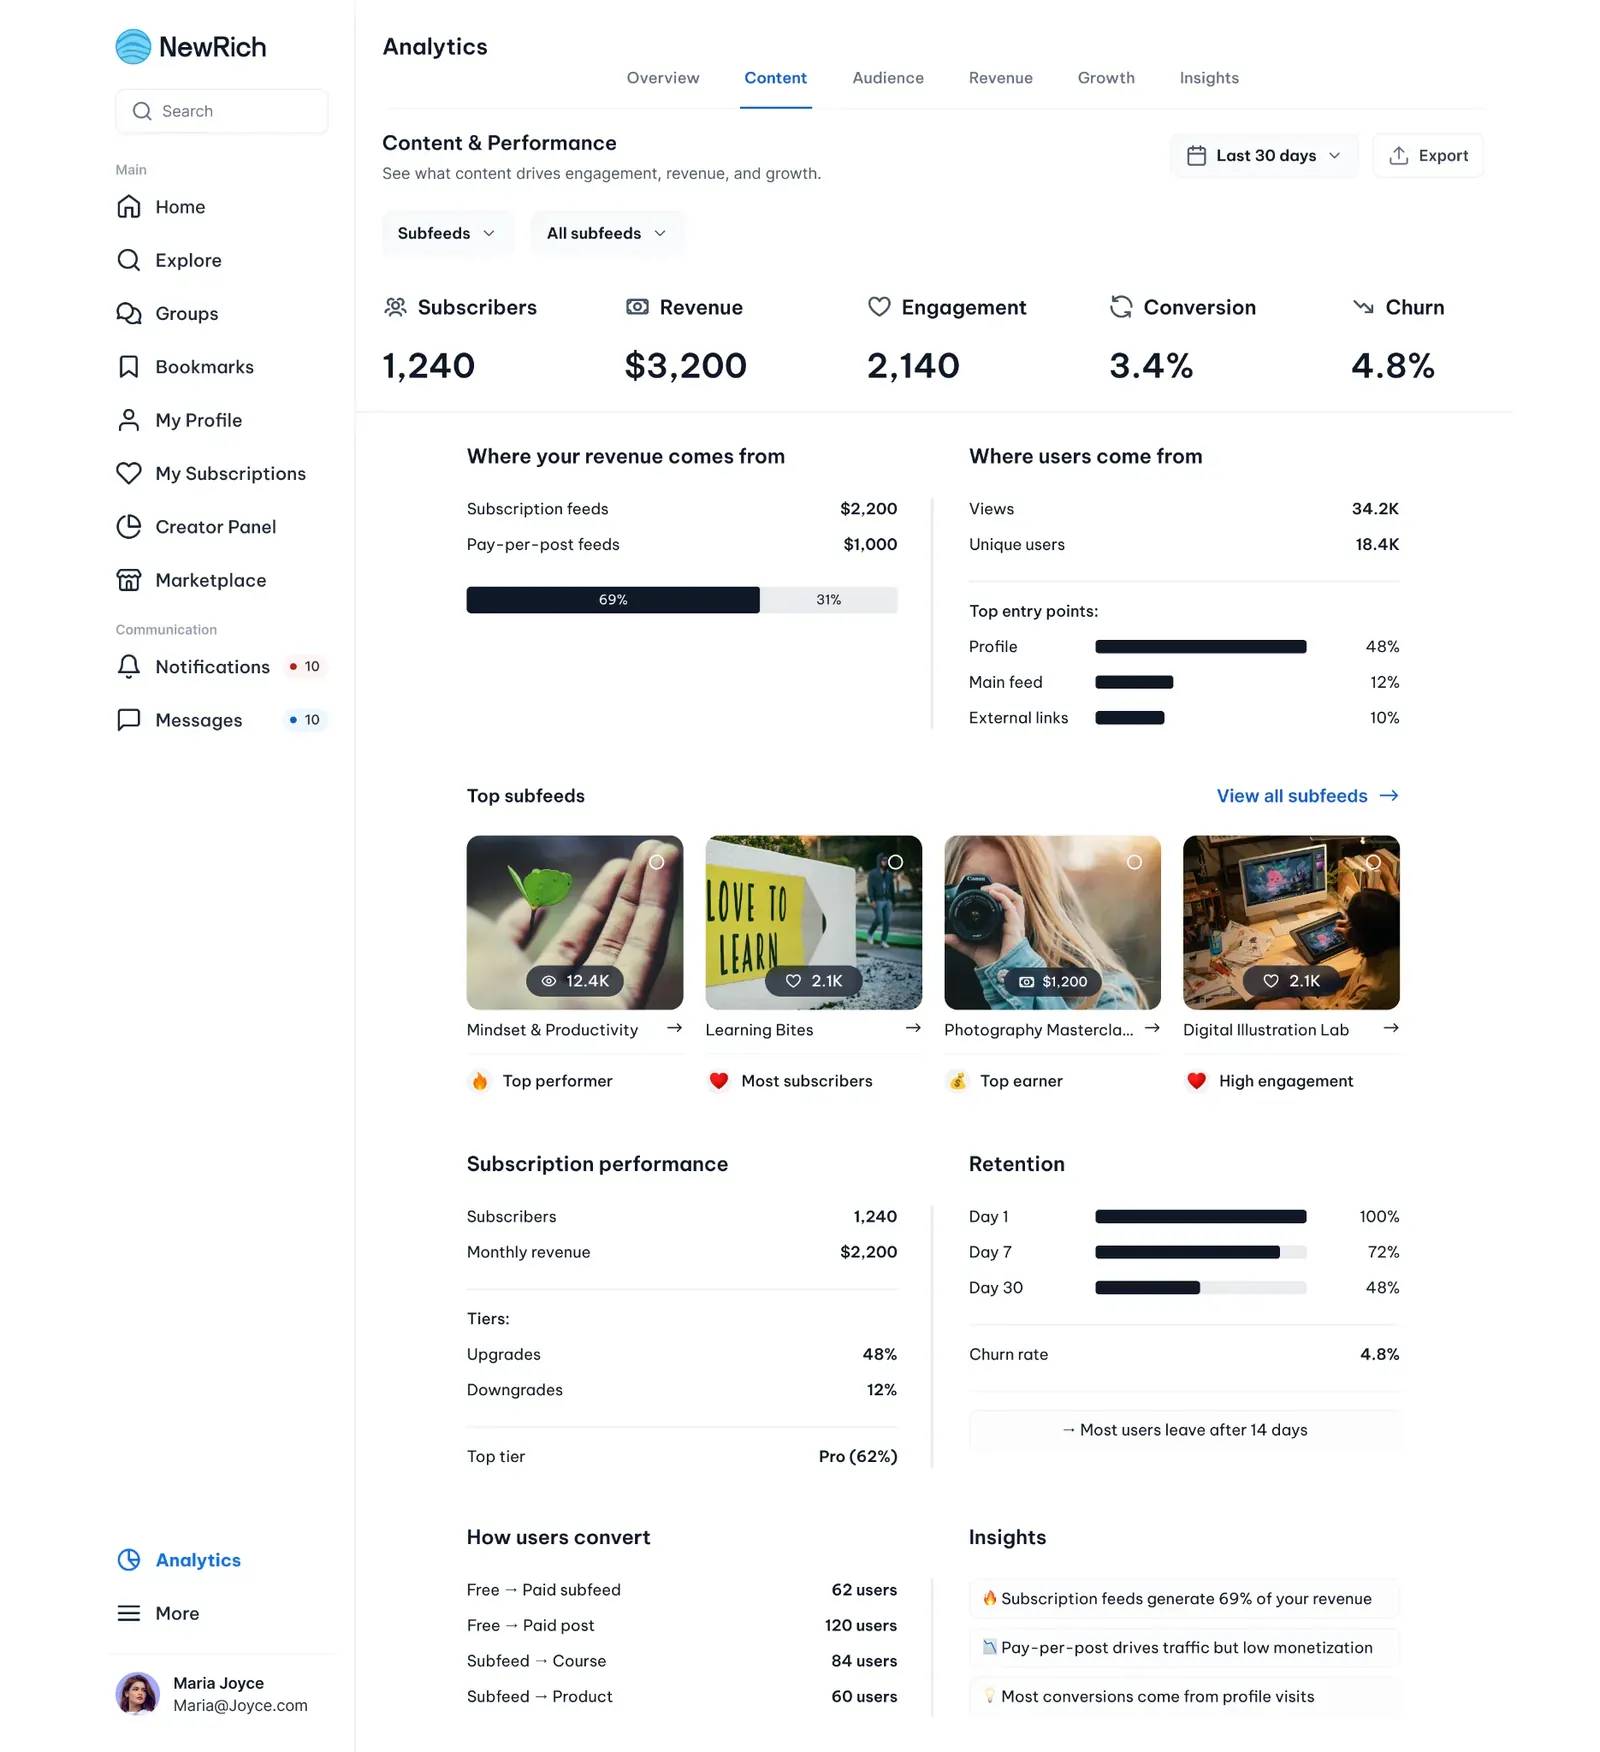
Task: Click Maria@Joyce.com email text
Action: [x=240, y=1706]
